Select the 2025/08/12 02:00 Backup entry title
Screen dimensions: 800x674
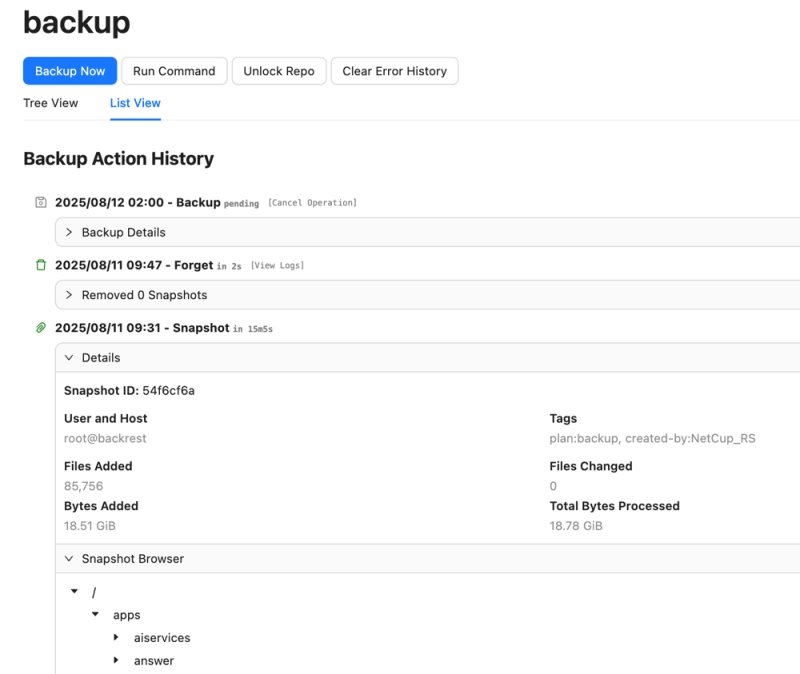[138, 203]
